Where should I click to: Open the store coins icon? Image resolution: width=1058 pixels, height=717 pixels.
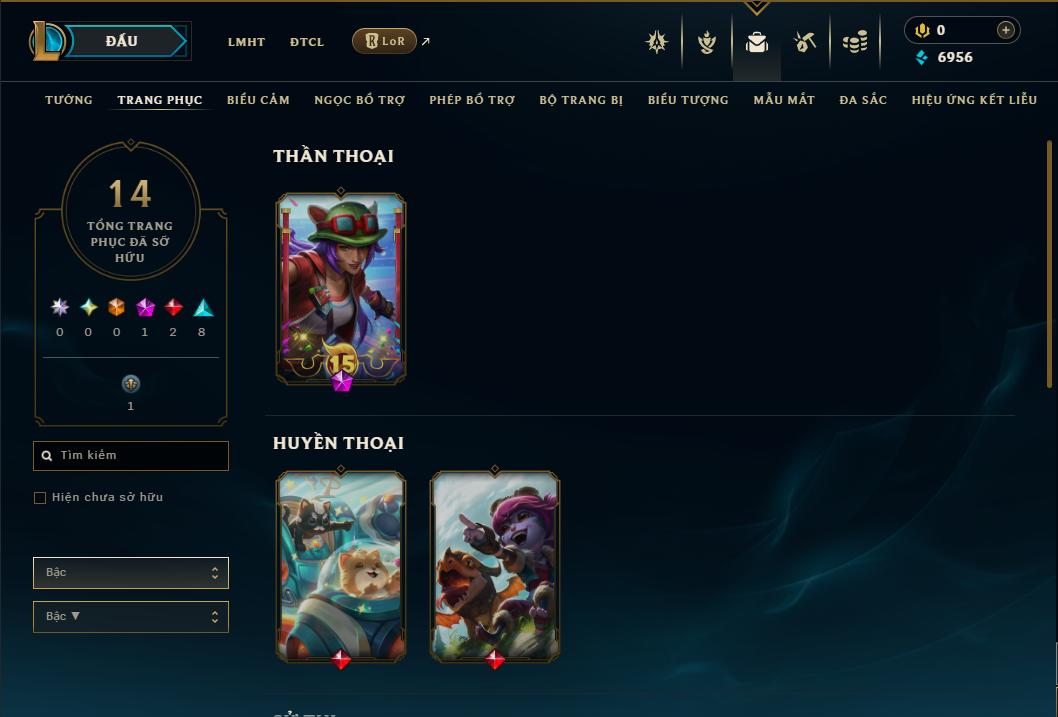click(855, 42)
